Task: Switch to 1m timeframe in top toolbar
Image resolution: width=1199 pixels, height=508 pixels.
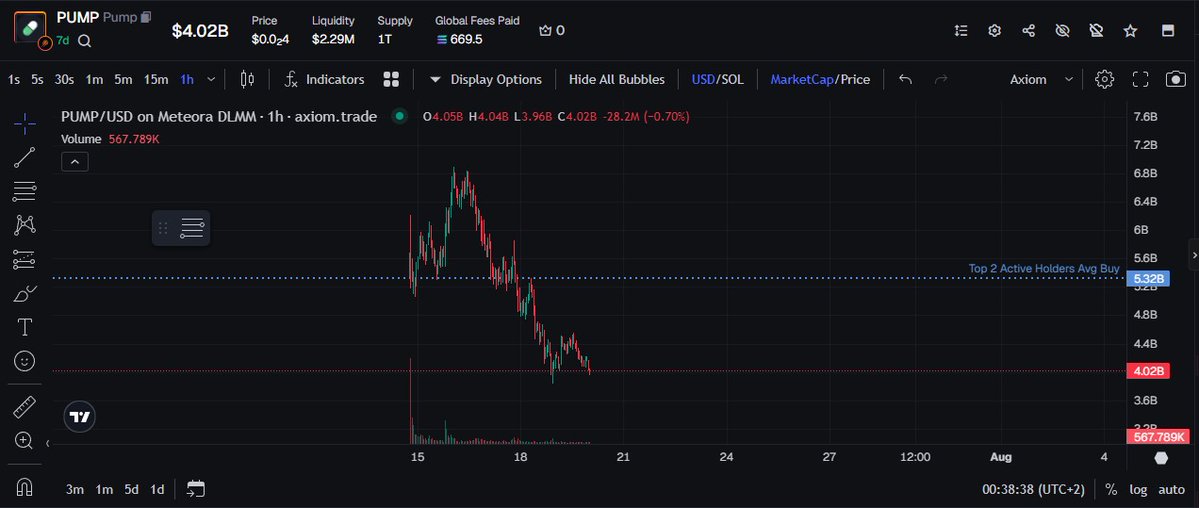Action: [x=94, y=79]
